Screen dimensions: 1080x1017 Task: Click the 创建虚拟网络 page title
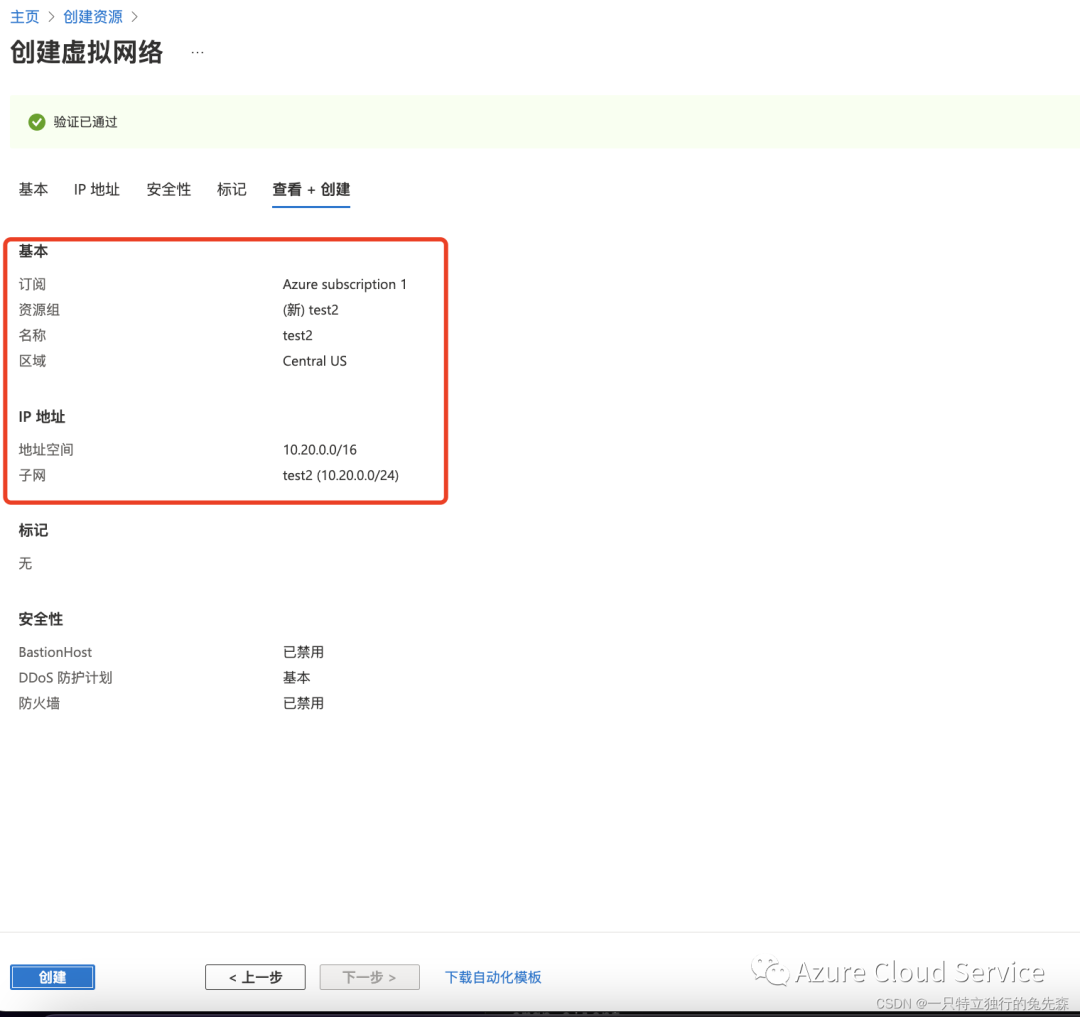[x=87, y=52]
